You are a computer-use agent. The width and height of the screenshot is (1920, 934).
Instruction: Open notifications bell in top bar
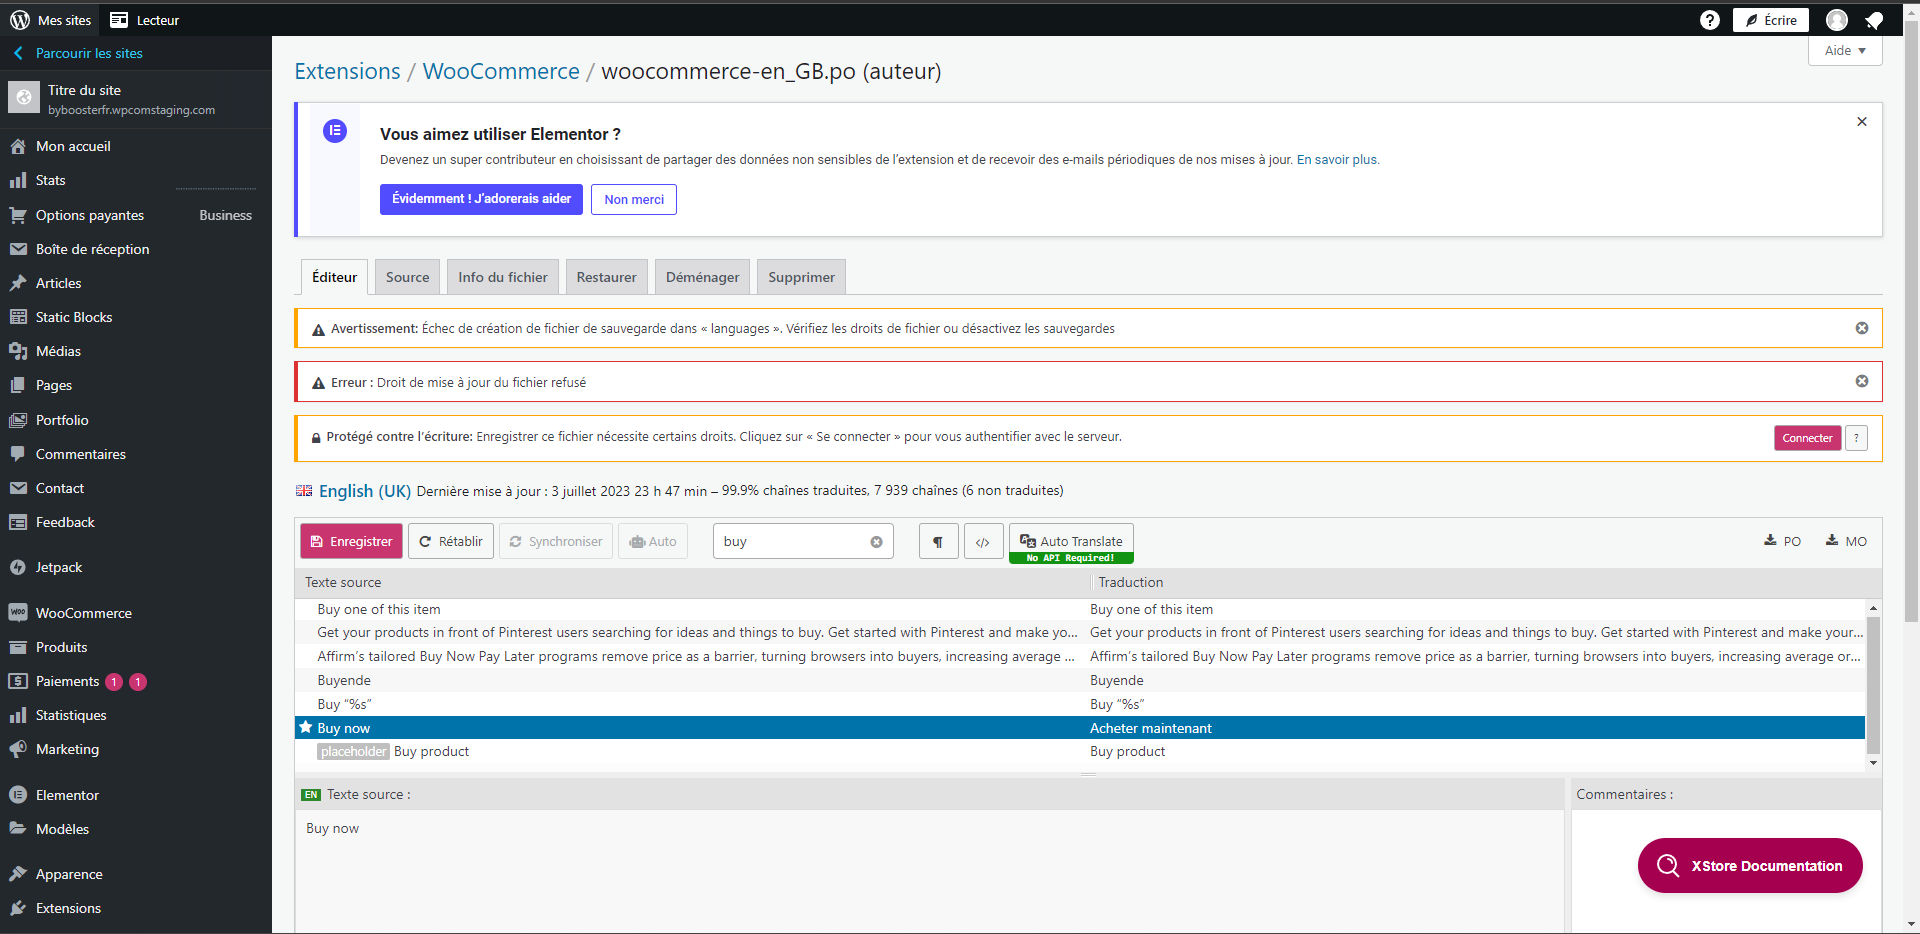1874,20
